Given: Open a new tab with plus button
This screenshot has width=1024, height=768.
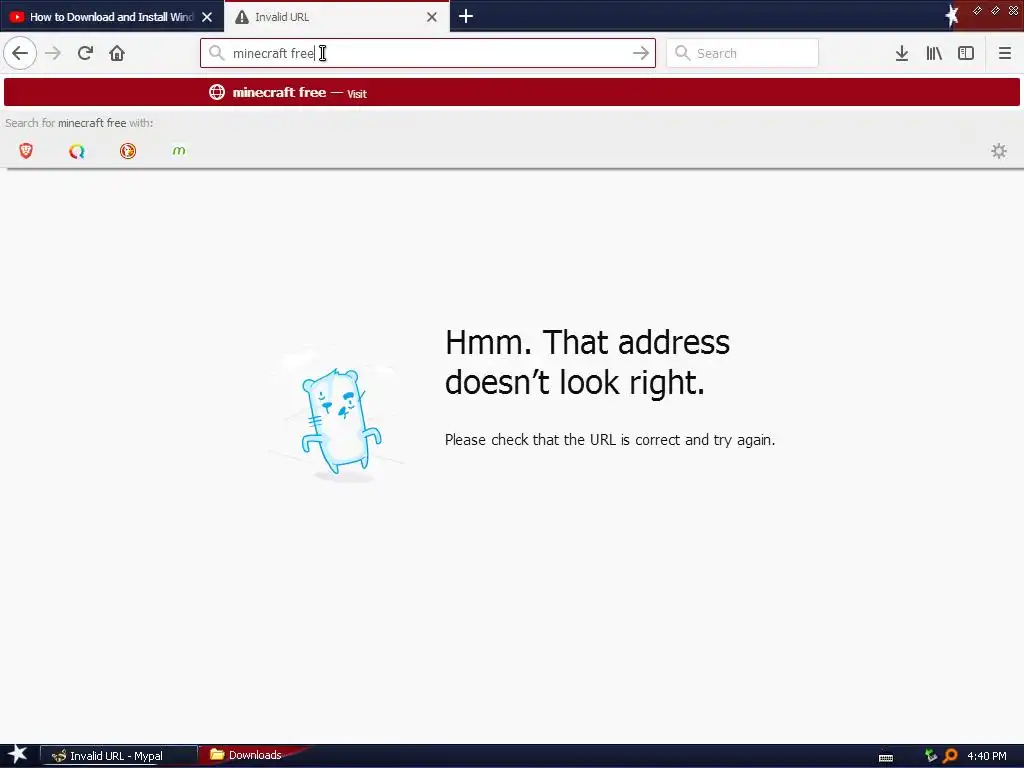Looking at the screenshot, I should pyautogui.click(x=466, y=16).
